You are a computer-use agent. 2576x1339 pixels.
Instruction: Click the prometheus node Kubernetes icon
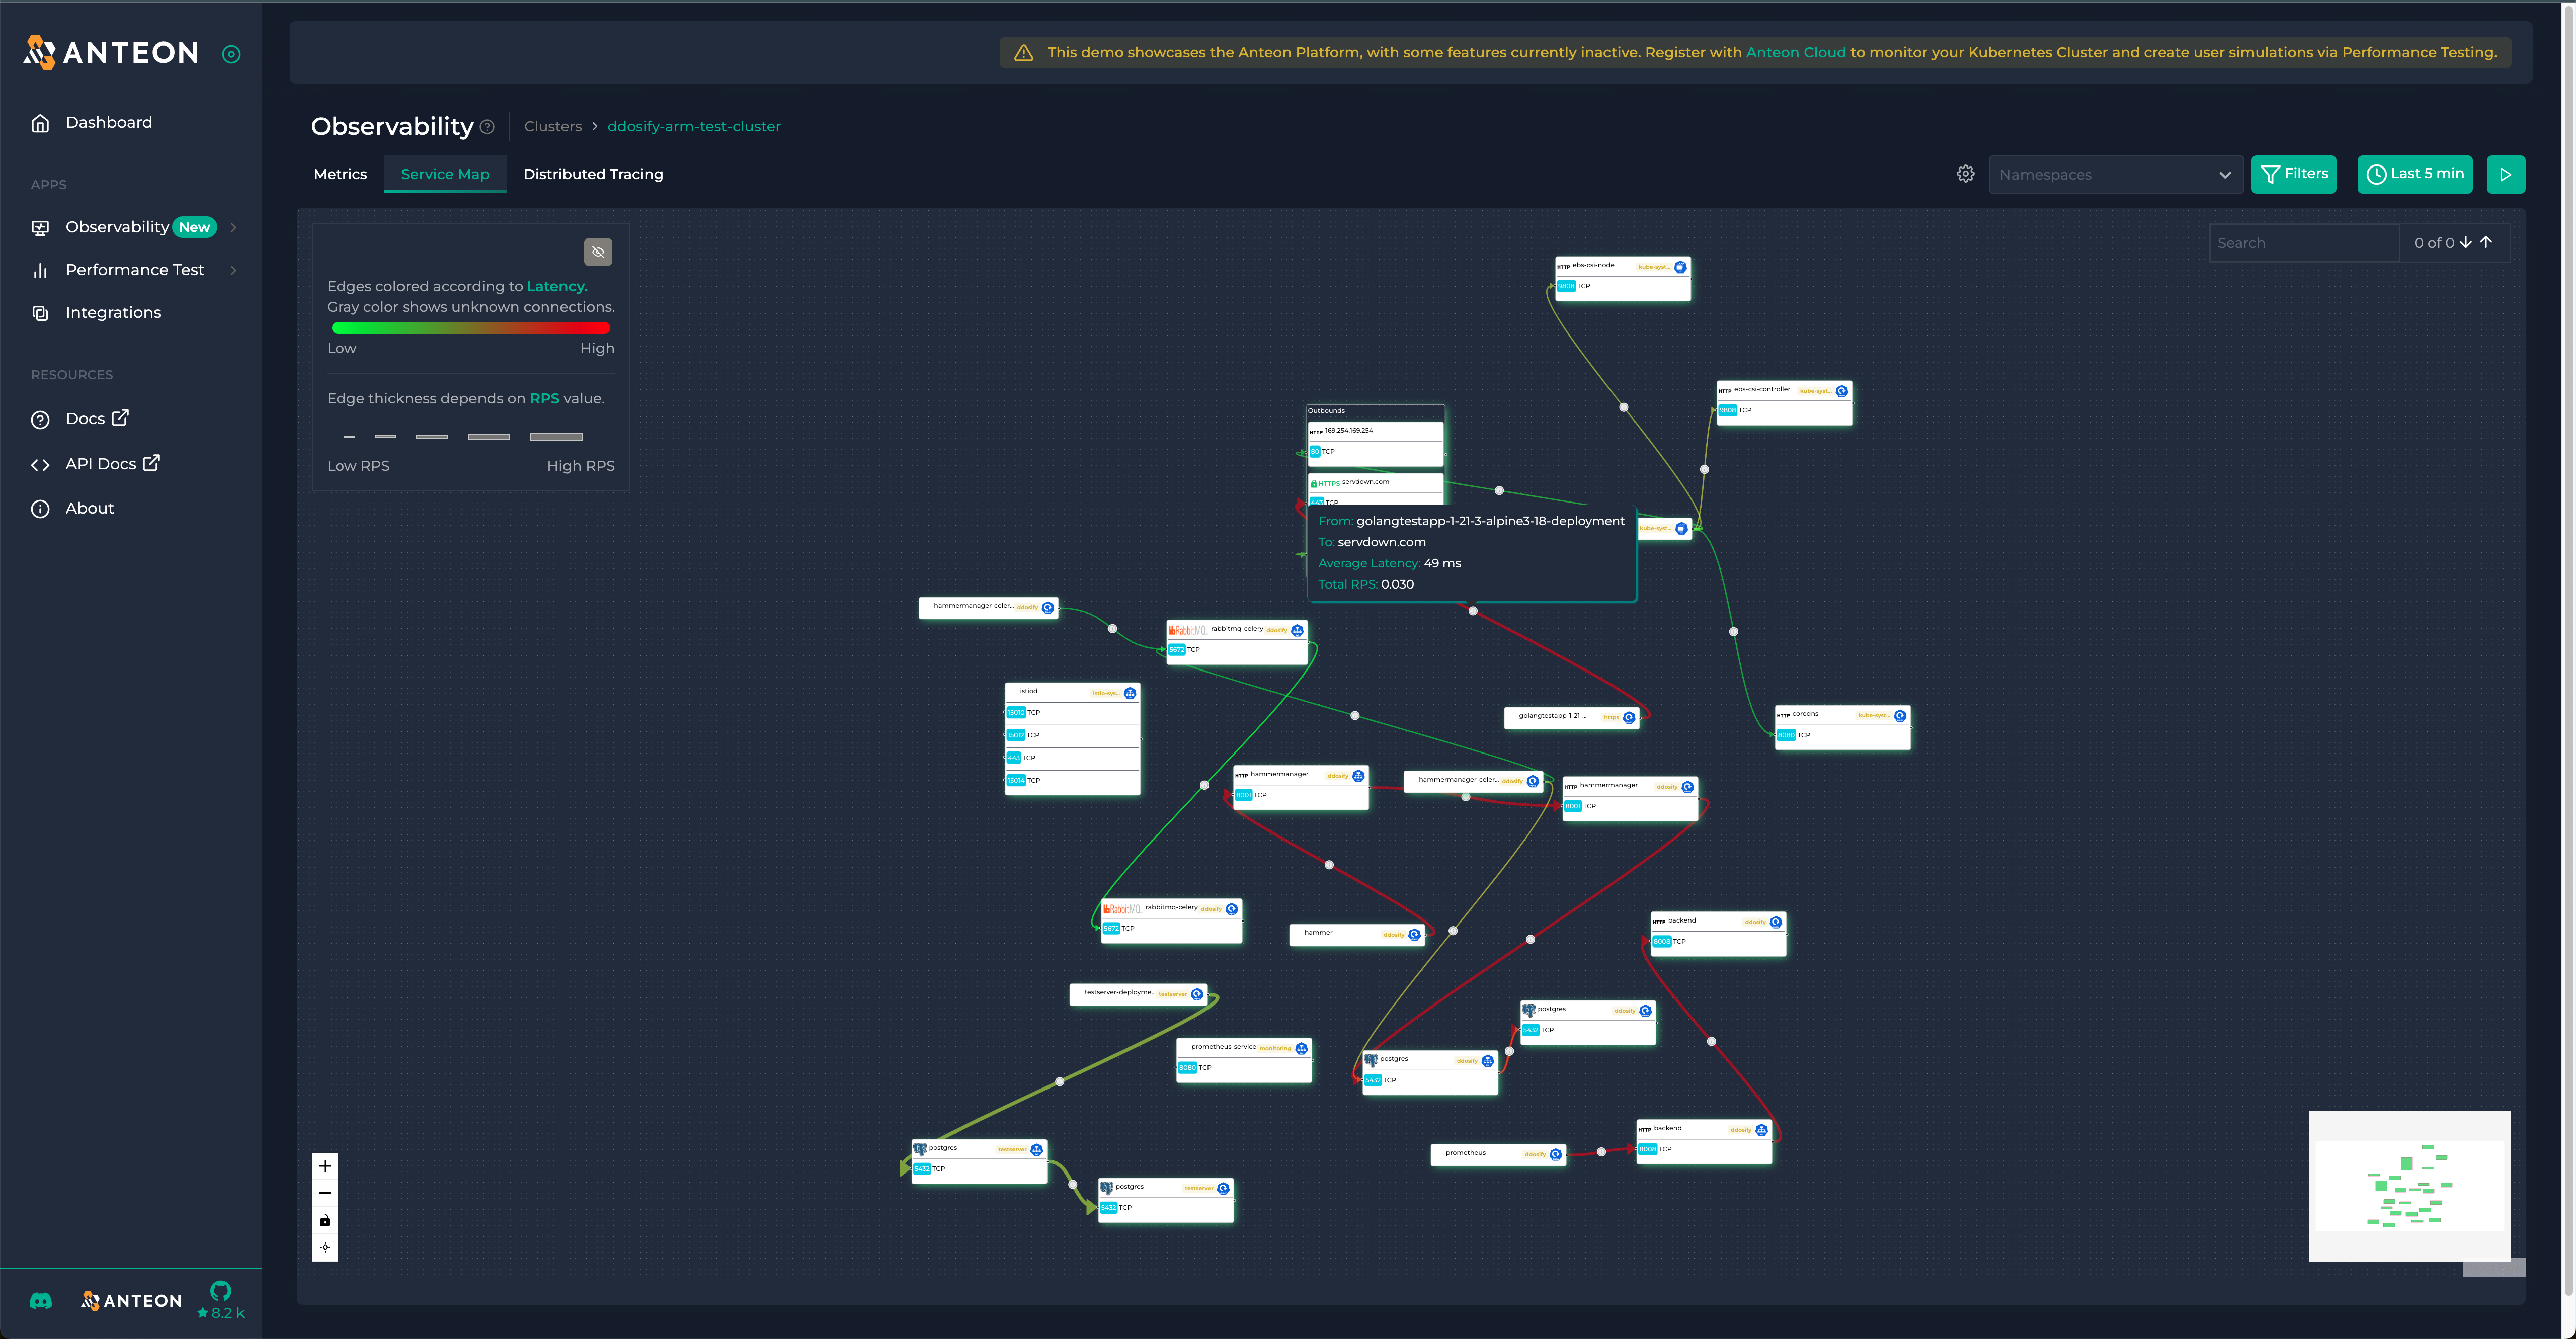click(x=1555, y=1154)
